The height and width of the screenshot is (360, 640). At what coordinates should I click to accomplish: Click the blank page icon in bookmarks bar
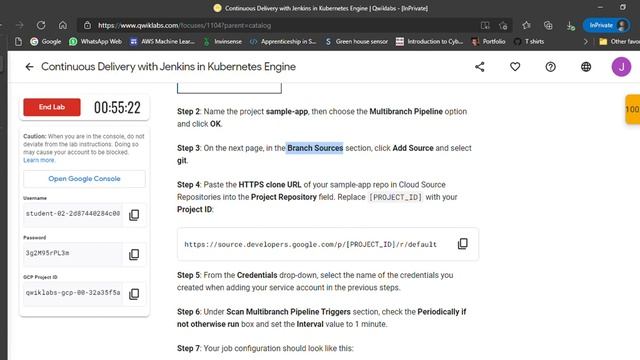tap(18, 41)
